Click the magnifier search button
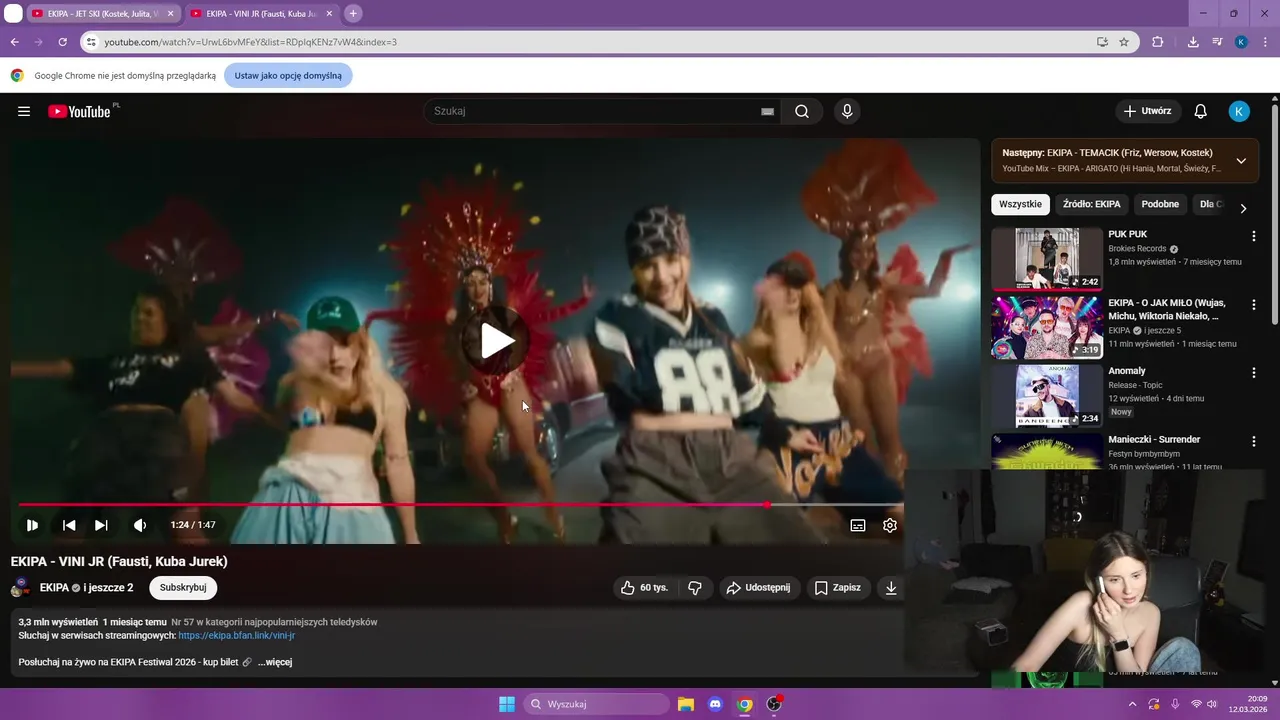Image resolution: width=1280 pixels, height=720 pixels. click(802, 111)
